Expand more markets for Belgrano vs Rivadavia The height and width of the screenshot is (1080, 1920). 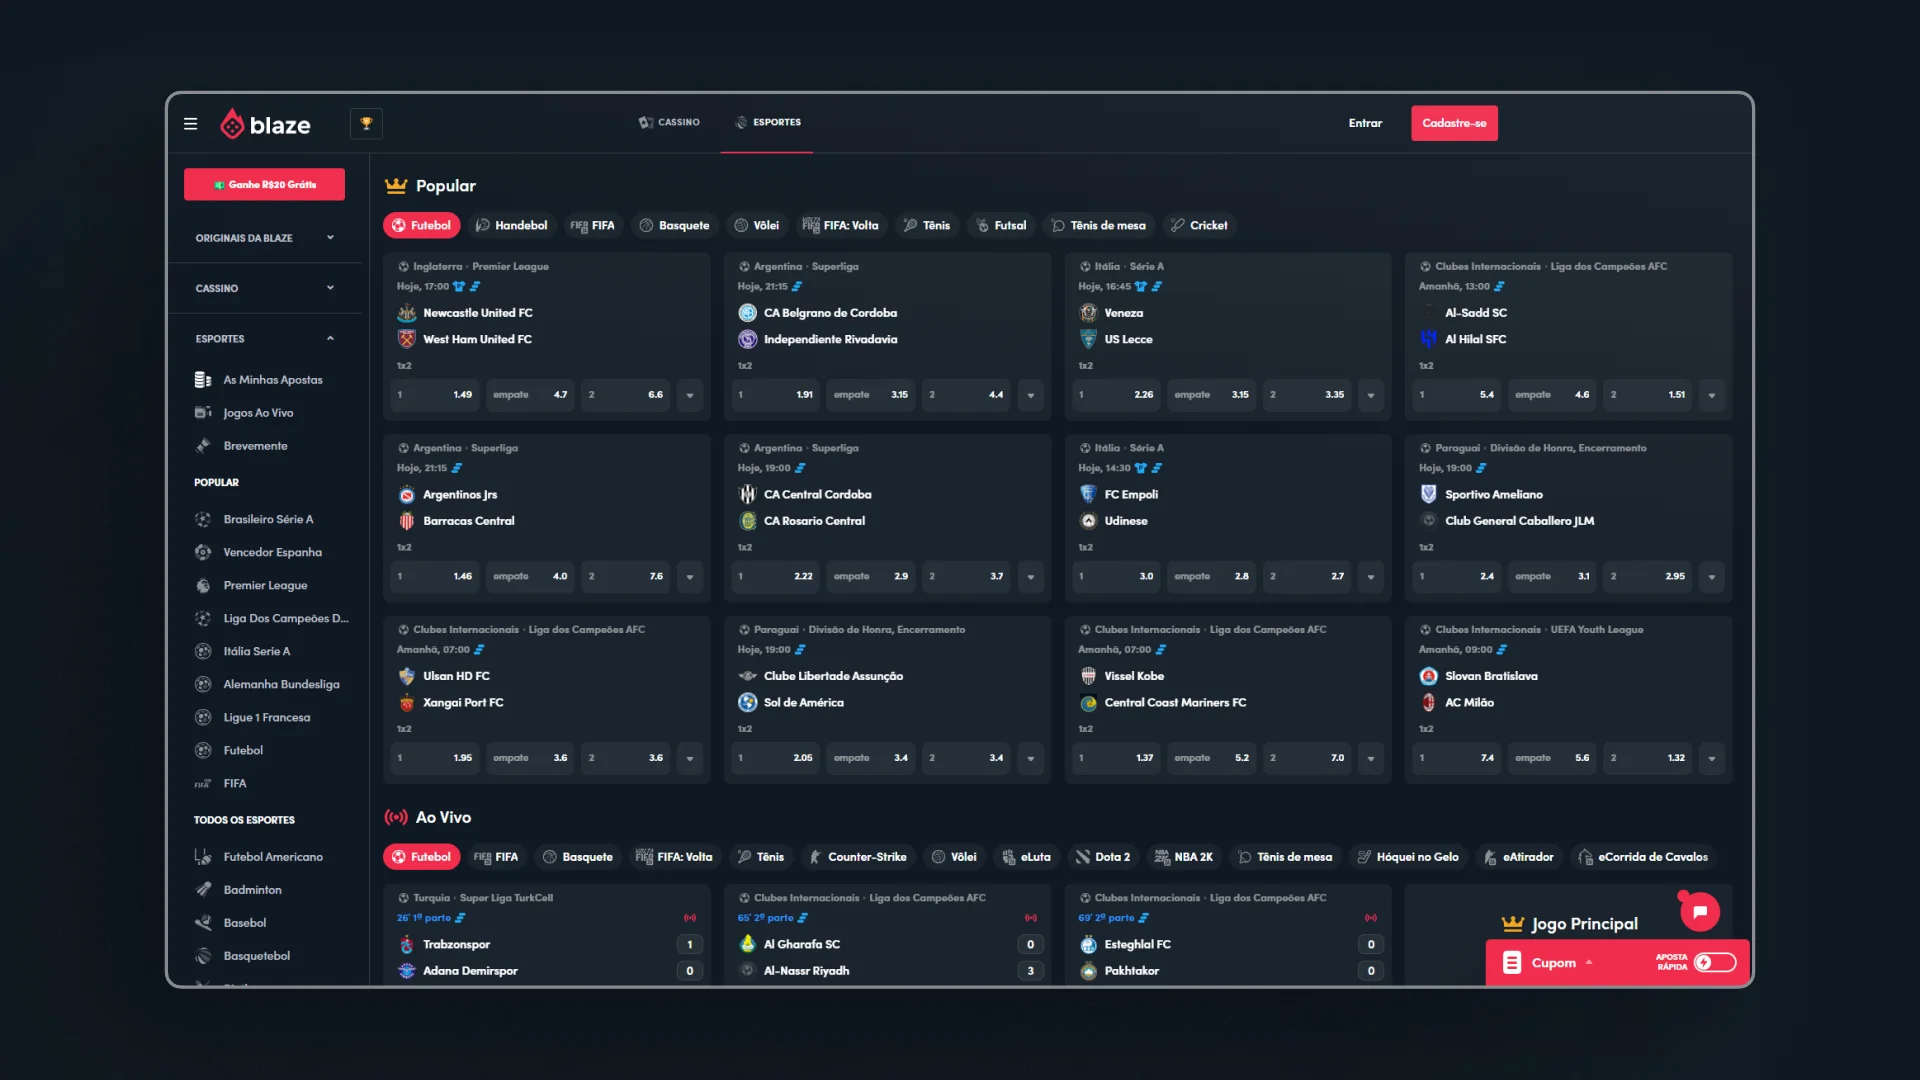click(x=1031, y=395)
